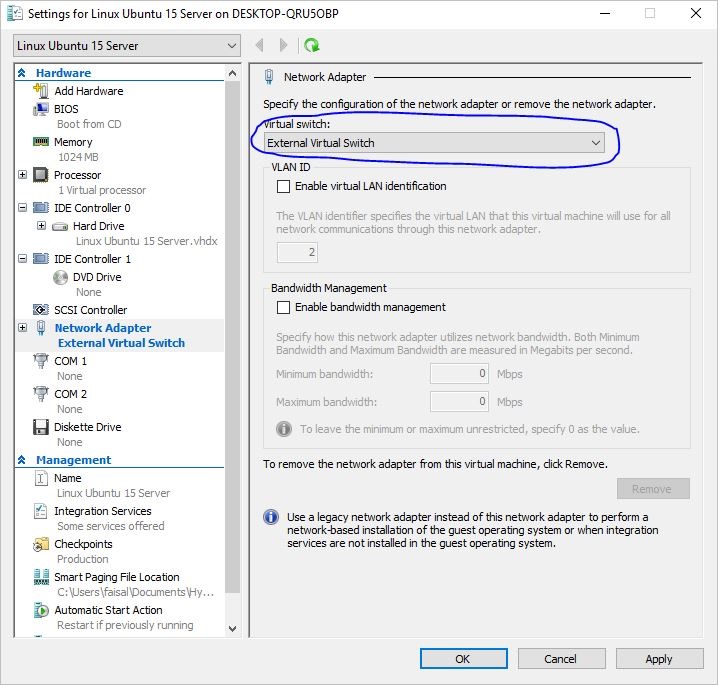Select Integration Services in Management list
Screen dimensions: 718x685
pos(102,511)
